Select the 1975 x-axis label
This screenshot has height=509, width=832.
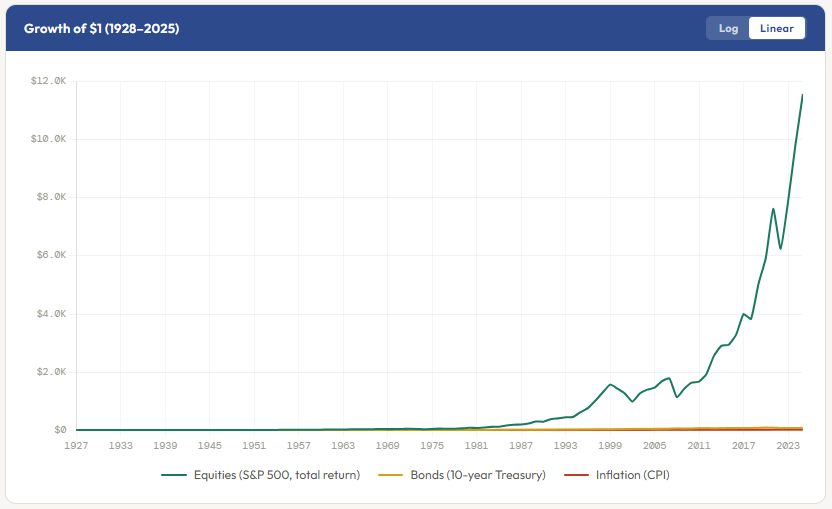[x=432, y=445]
